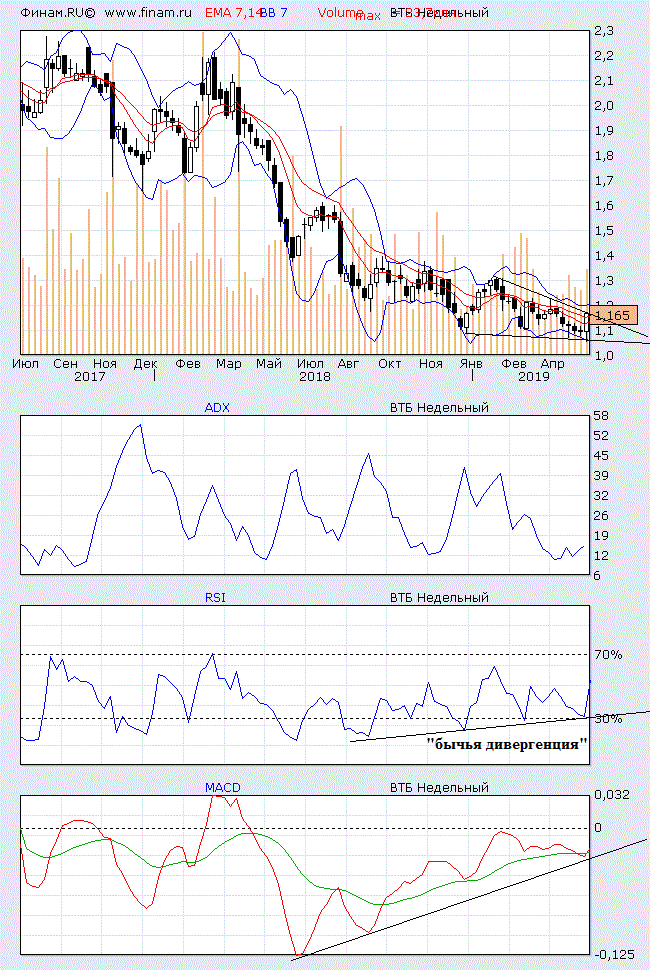This screenshot has height=970, width=650.
Task: Click the 19 value on ADX axis
Action: [601, 536]
